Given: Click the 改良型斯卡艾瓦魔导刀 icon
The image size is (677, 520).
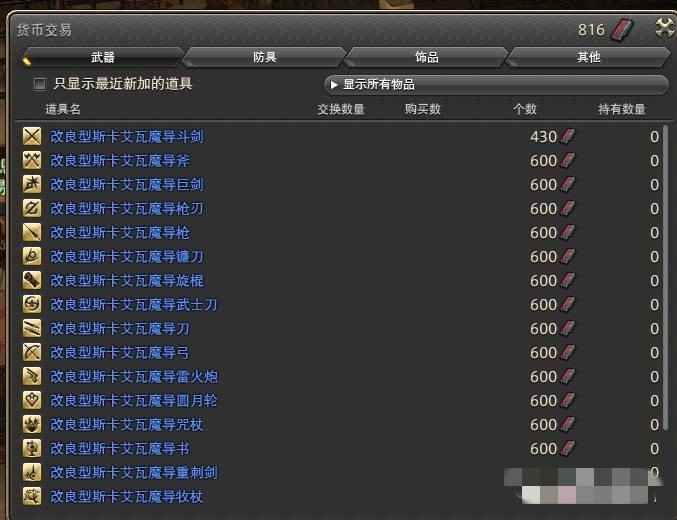Looking at the screenshot, I should click(32, 329).
